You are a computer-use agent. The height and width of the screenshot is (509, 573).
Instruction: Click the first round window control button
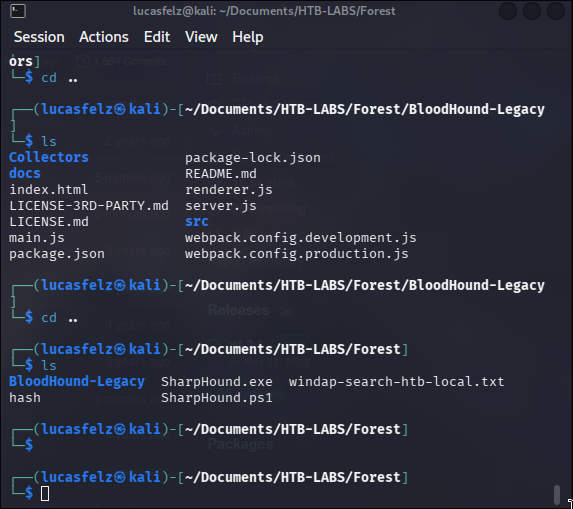[x=508, y=11]
